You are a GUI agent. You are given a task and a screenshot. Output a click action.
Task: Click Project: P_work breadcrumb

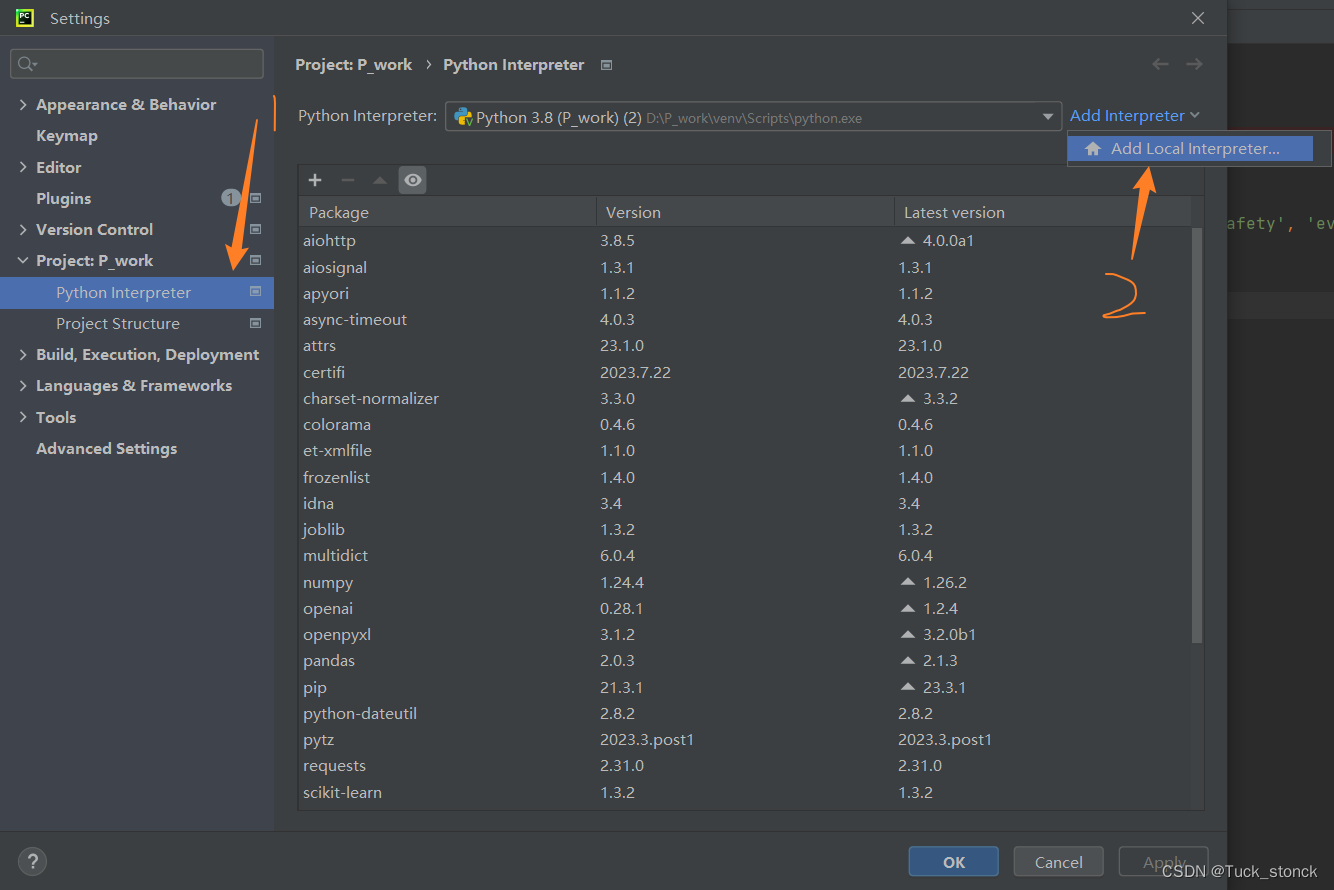pos(354,64)
